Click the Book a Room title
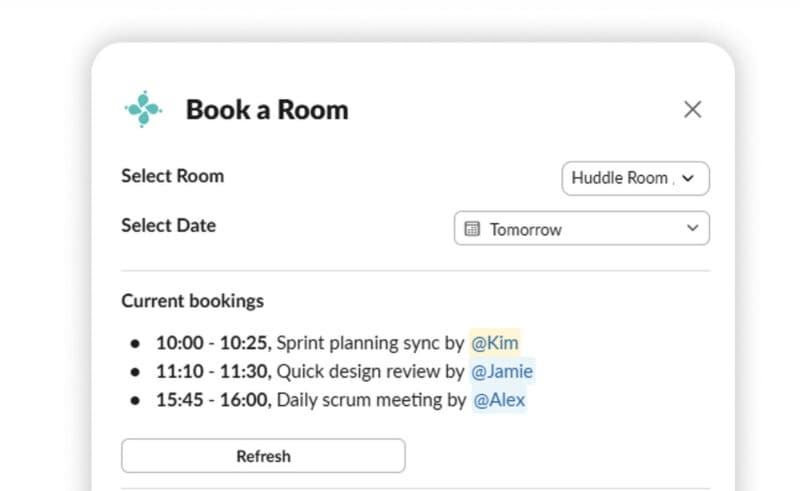 coord(267,109)
